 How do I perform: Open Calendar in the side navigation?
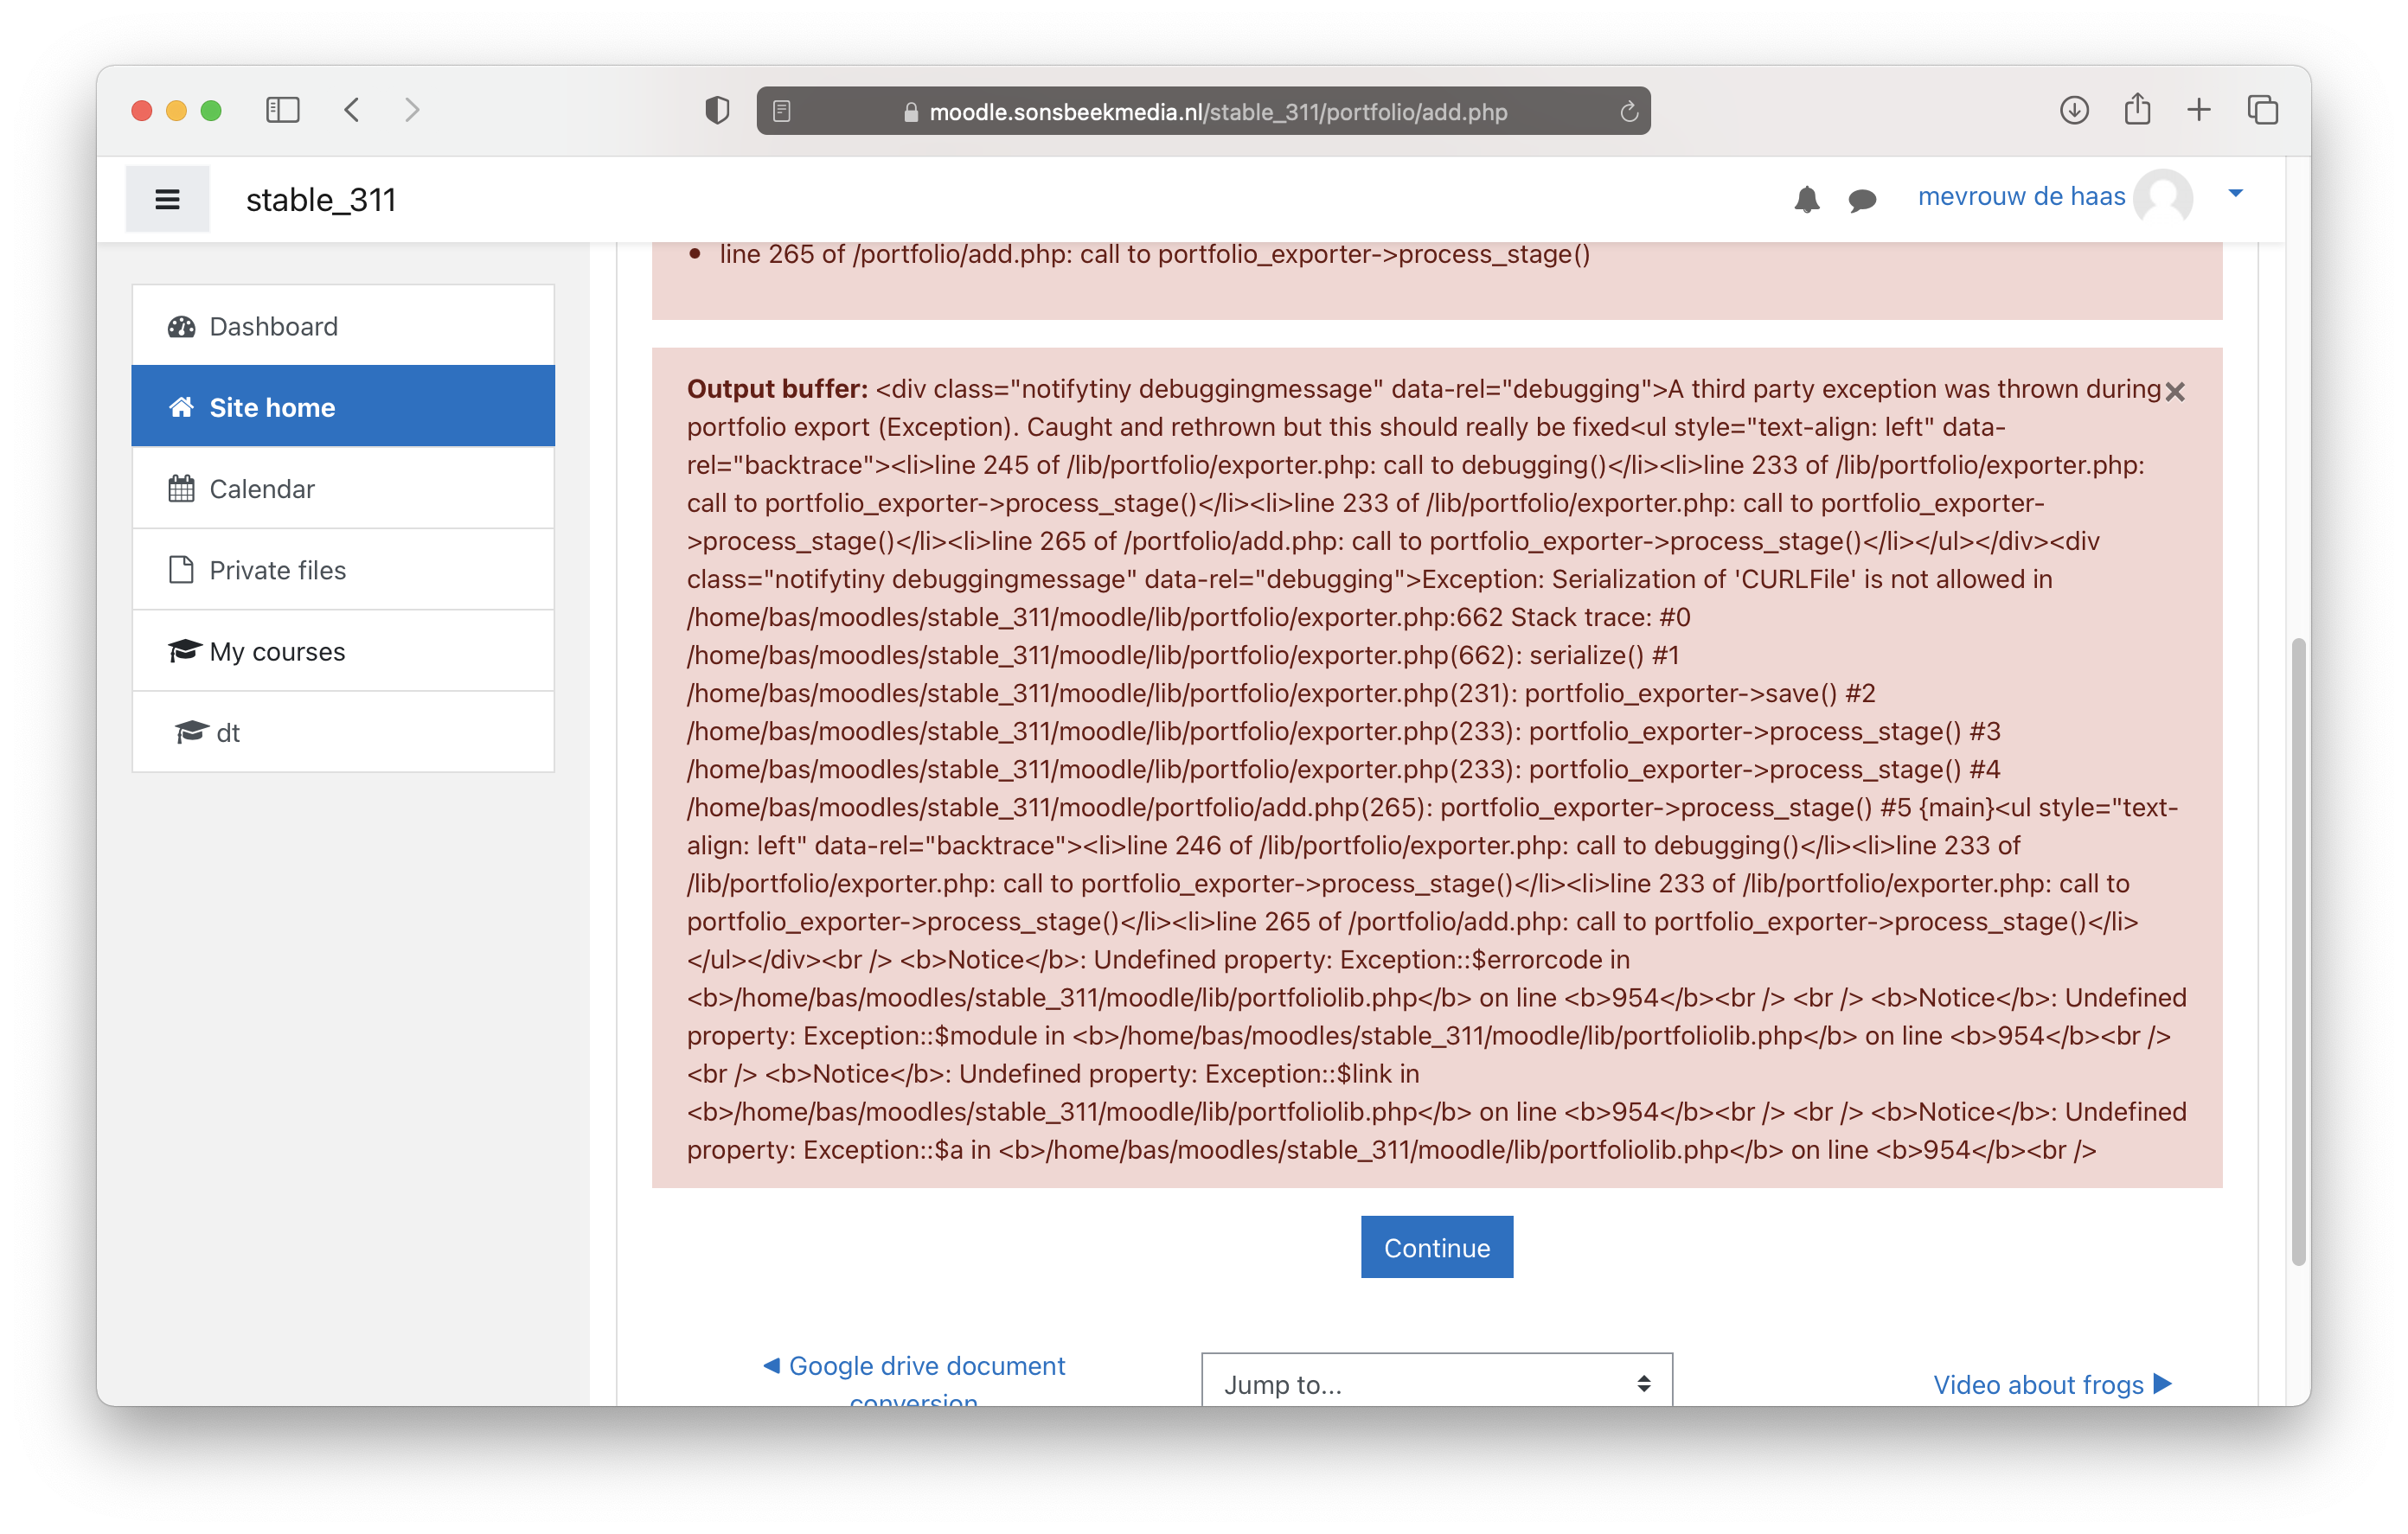coord(343,489)
